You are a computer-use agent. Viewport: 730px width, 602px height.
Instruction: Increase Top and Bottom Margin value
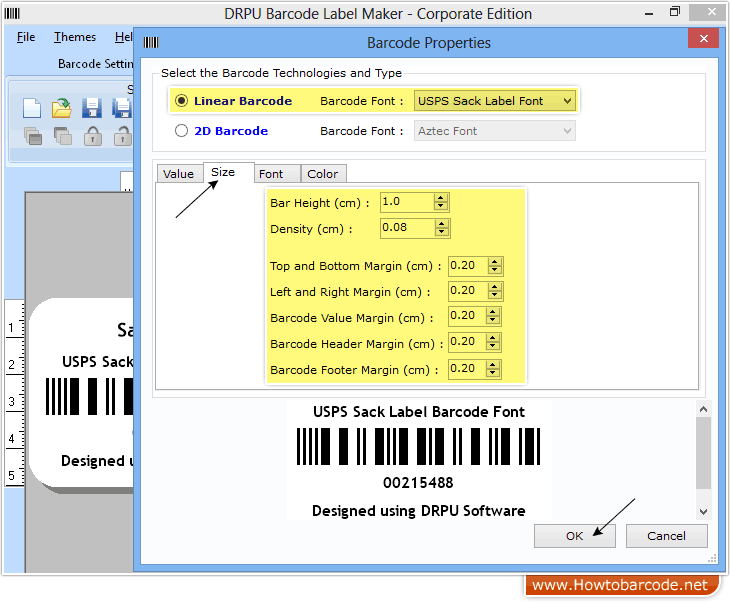[x=494, y=262]
